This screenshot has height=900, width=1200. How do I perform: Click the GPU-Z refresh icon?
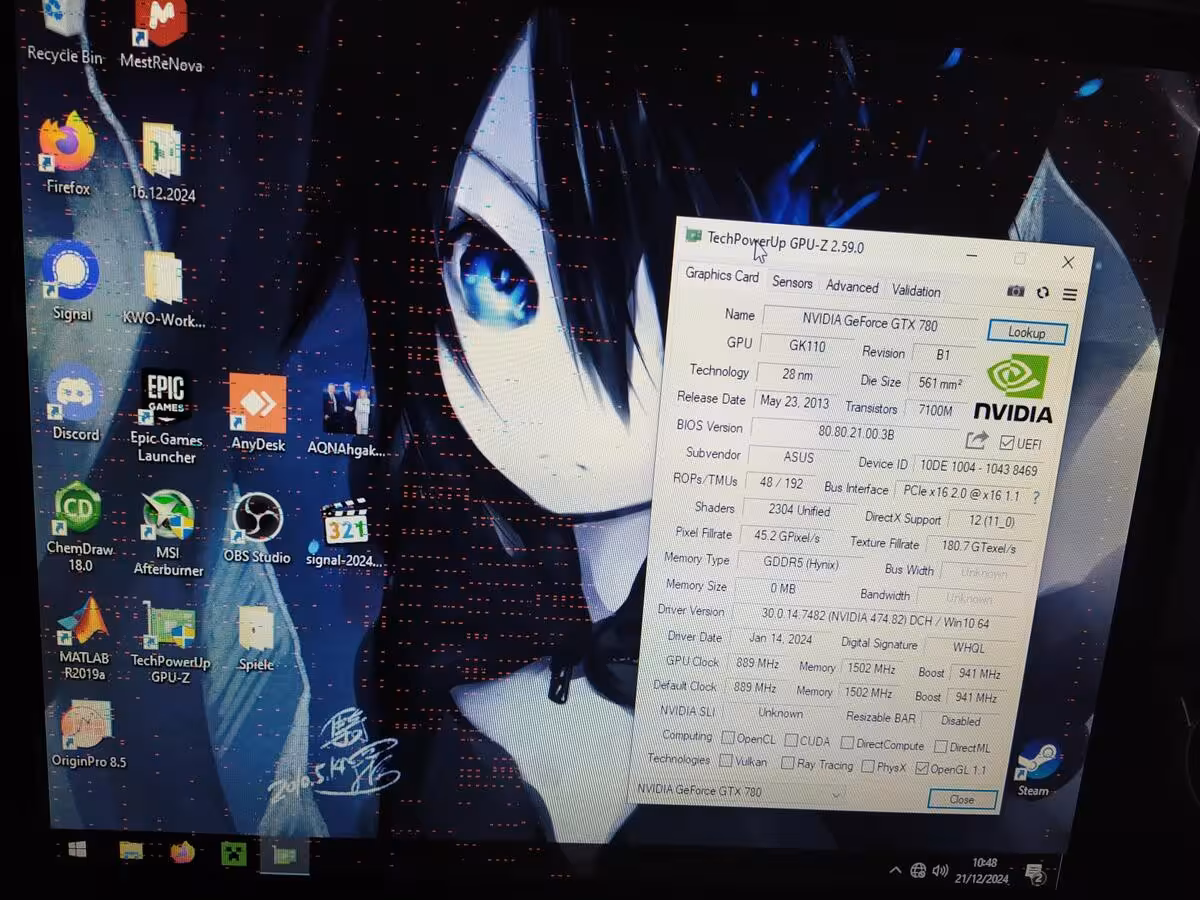pos(1043,293)
